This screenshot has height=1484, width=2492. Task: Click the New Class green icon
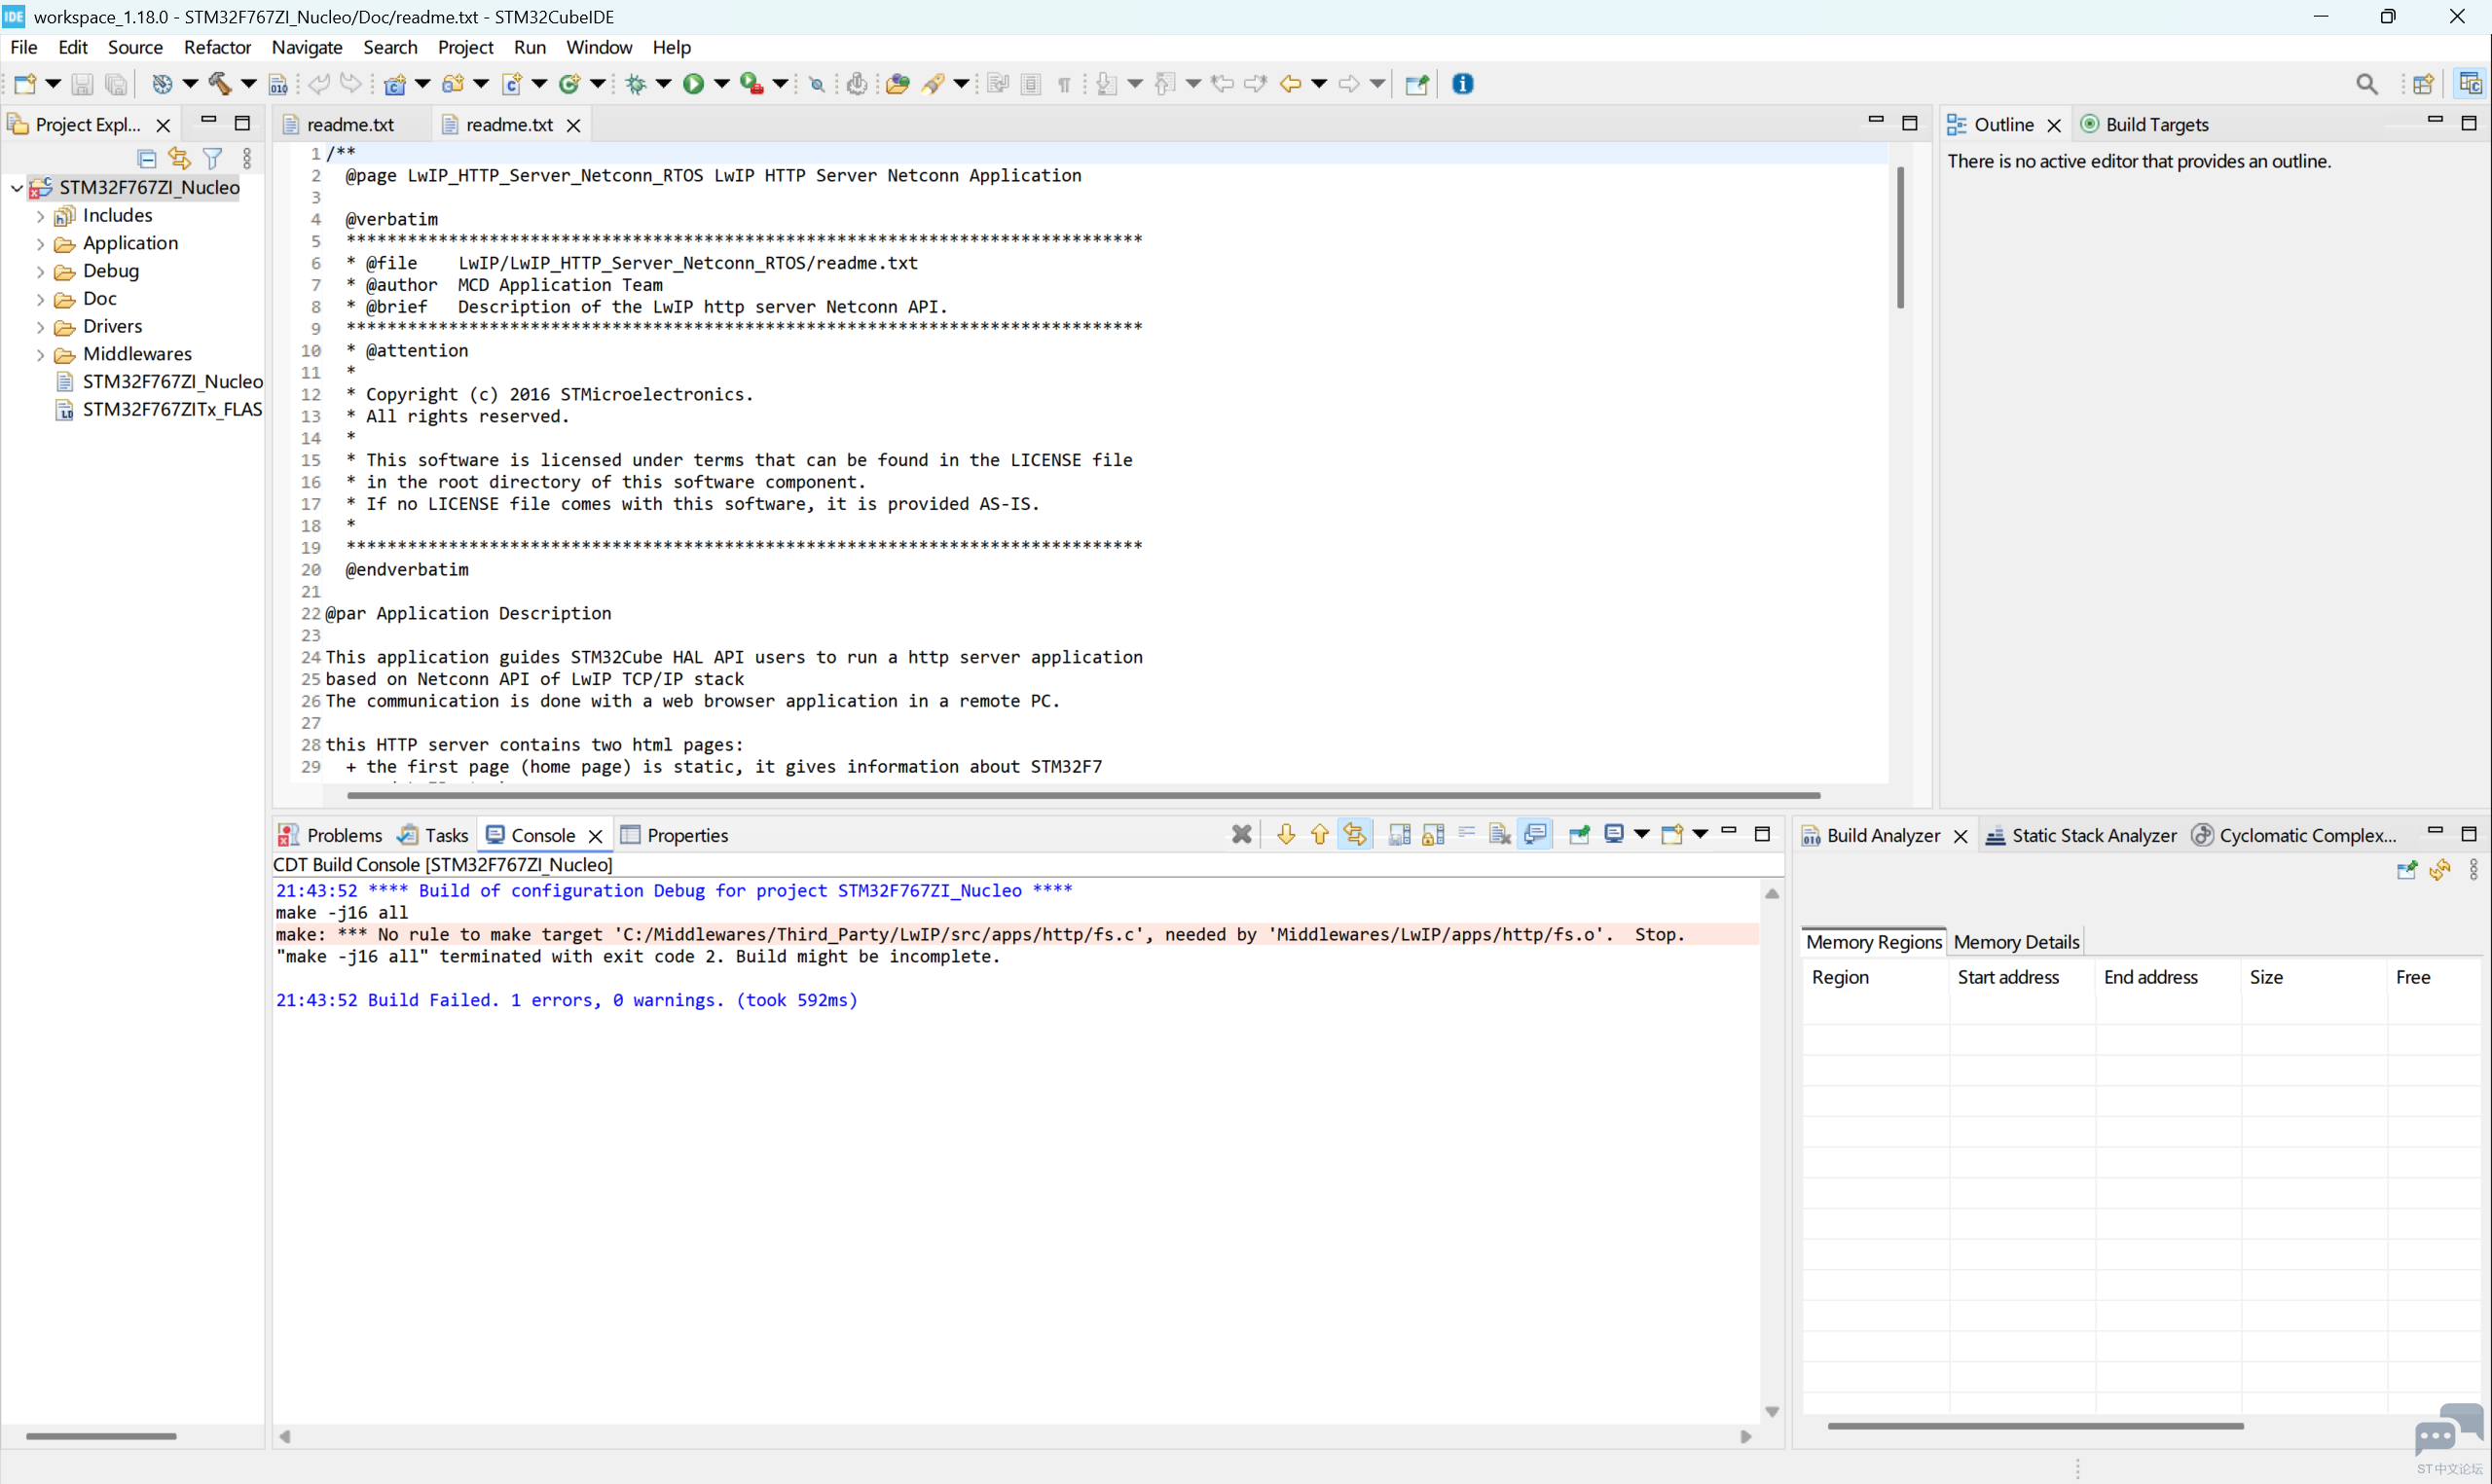tap(570, 84)
